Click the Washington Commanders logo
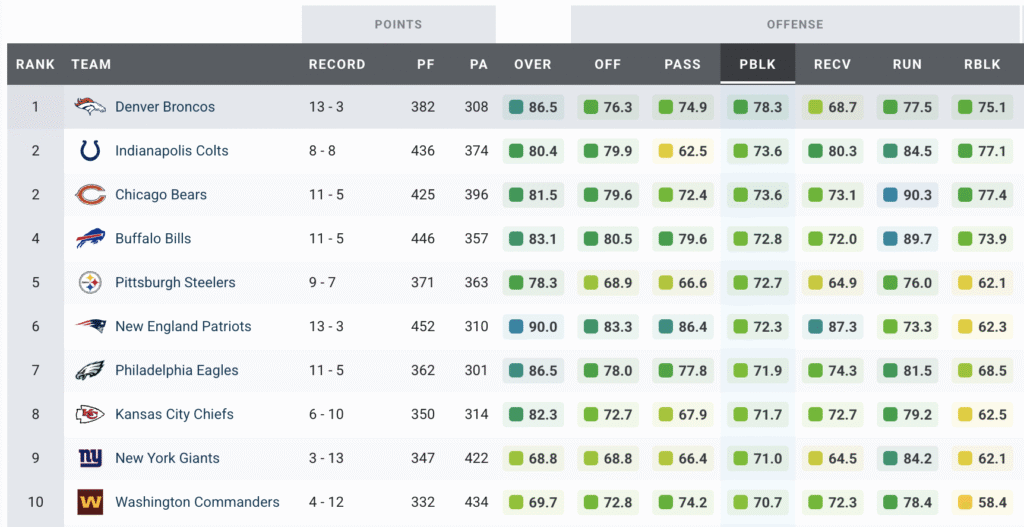Image resolution: width=1024 pixels, height=527 pixels. point(90,502)
